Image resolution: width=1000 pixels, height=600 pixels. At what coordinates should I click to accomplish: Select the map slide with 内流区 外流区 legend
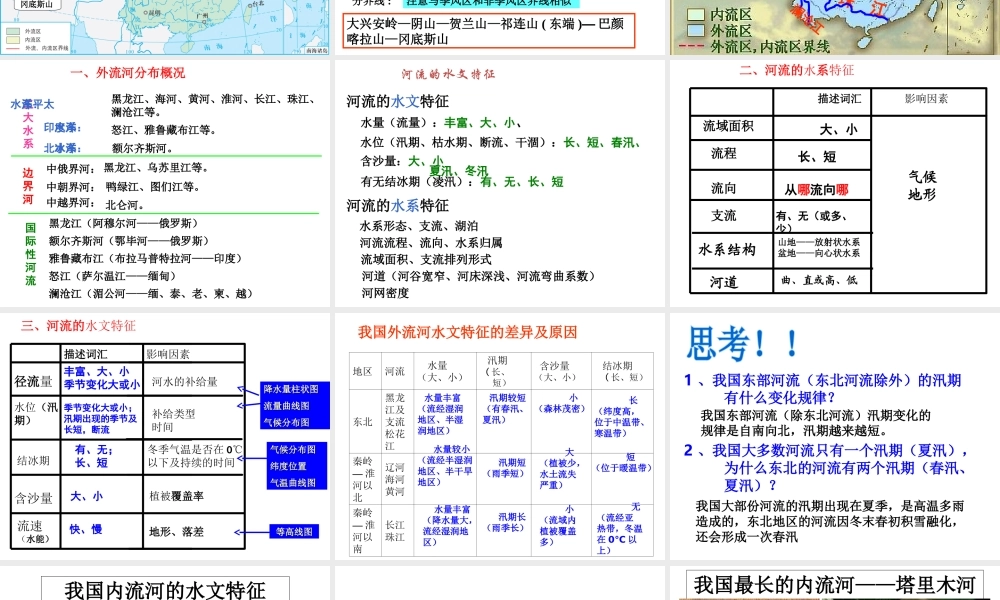pyautogui.click(x=835, y=27)
